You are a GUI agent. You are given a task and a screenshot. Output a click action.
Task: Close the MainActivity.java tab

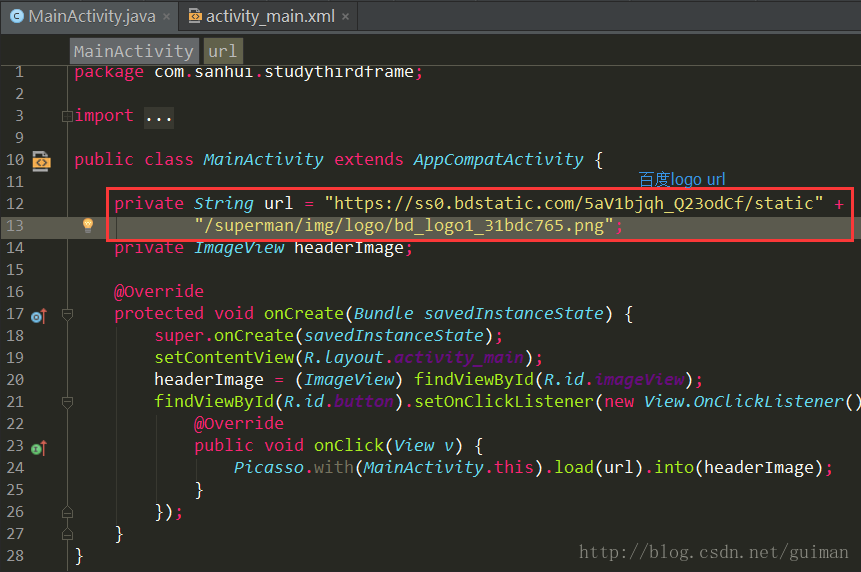click(x=167, y=17)
